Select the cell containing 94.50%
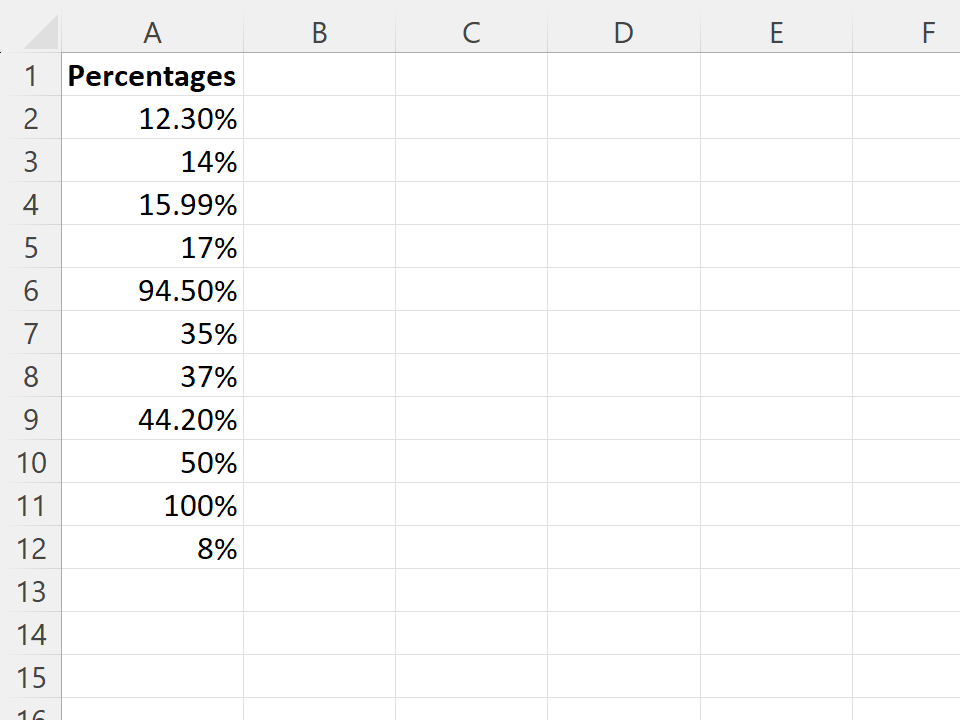This screenshot has height=720, width=960. 152,290
